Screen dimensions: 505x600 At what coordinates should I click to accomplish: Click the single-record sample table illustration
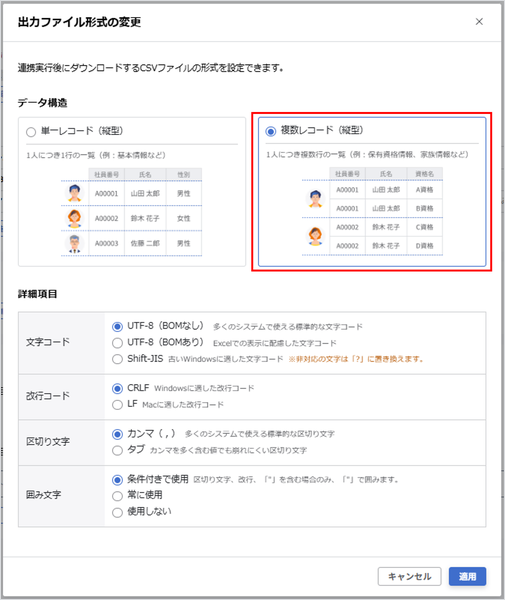[131, 212]
